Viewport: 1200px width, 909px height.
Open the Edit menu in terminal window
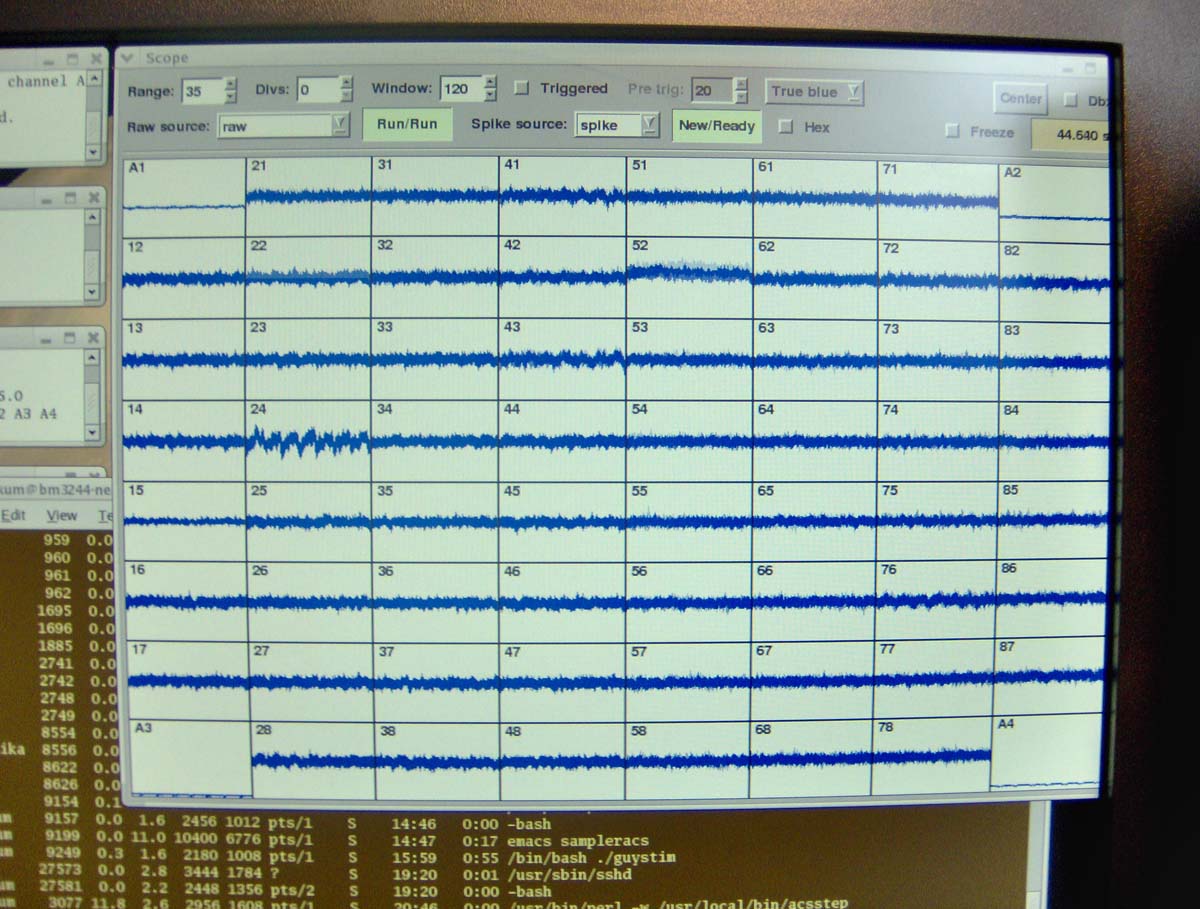tap(13, 515)
